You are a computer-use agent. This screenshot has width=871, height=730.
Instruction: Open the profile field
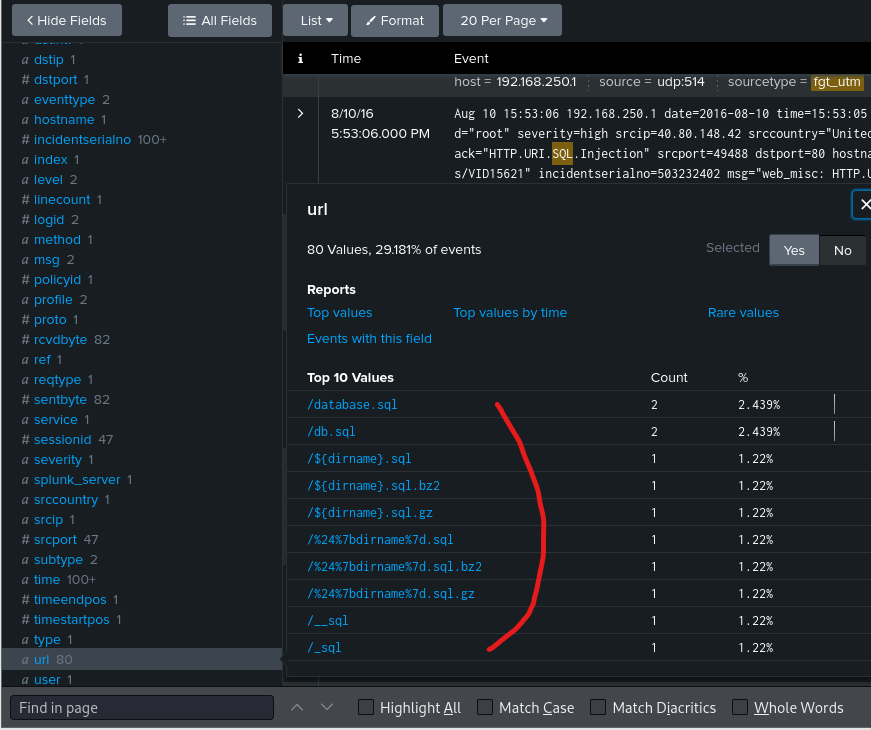[x=53, y=299]
